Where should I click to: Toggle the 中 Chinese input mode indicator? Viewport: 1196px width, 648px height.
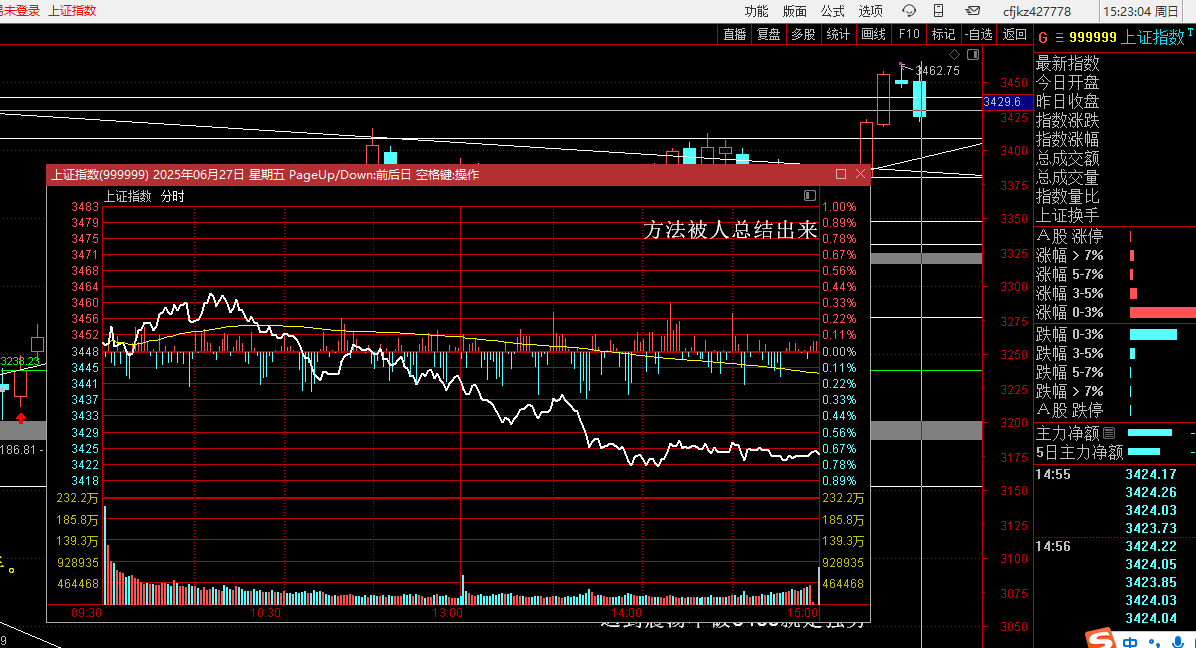pyautogui.click(x=1130, y=642)
